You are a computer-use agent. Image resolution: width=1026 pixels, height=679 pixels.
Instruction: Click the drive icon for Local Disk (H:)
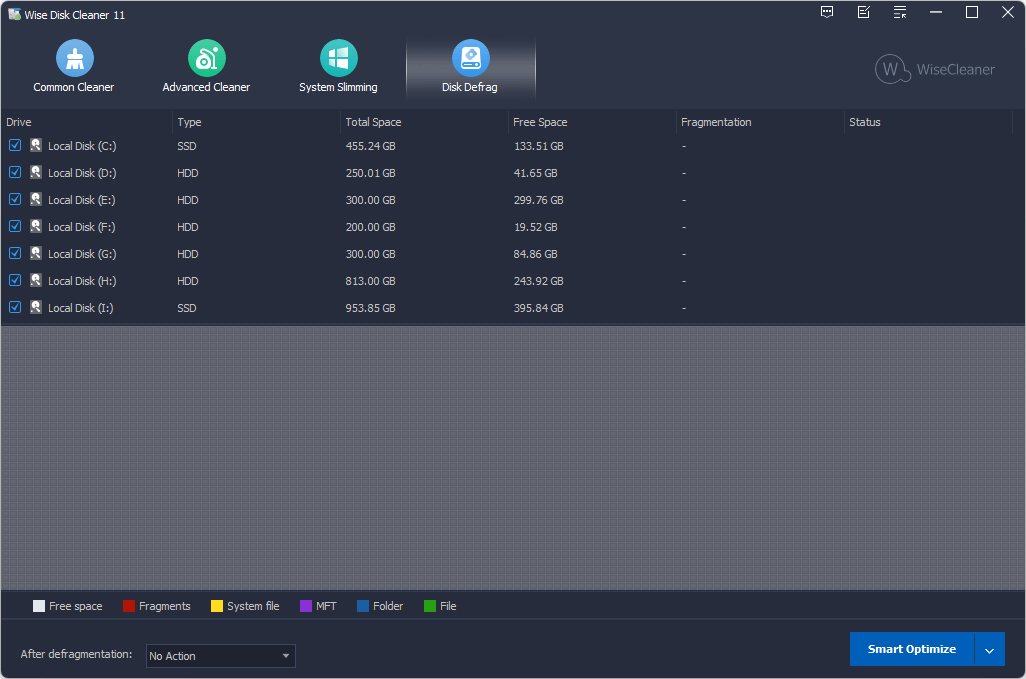(x=36, y=280)
